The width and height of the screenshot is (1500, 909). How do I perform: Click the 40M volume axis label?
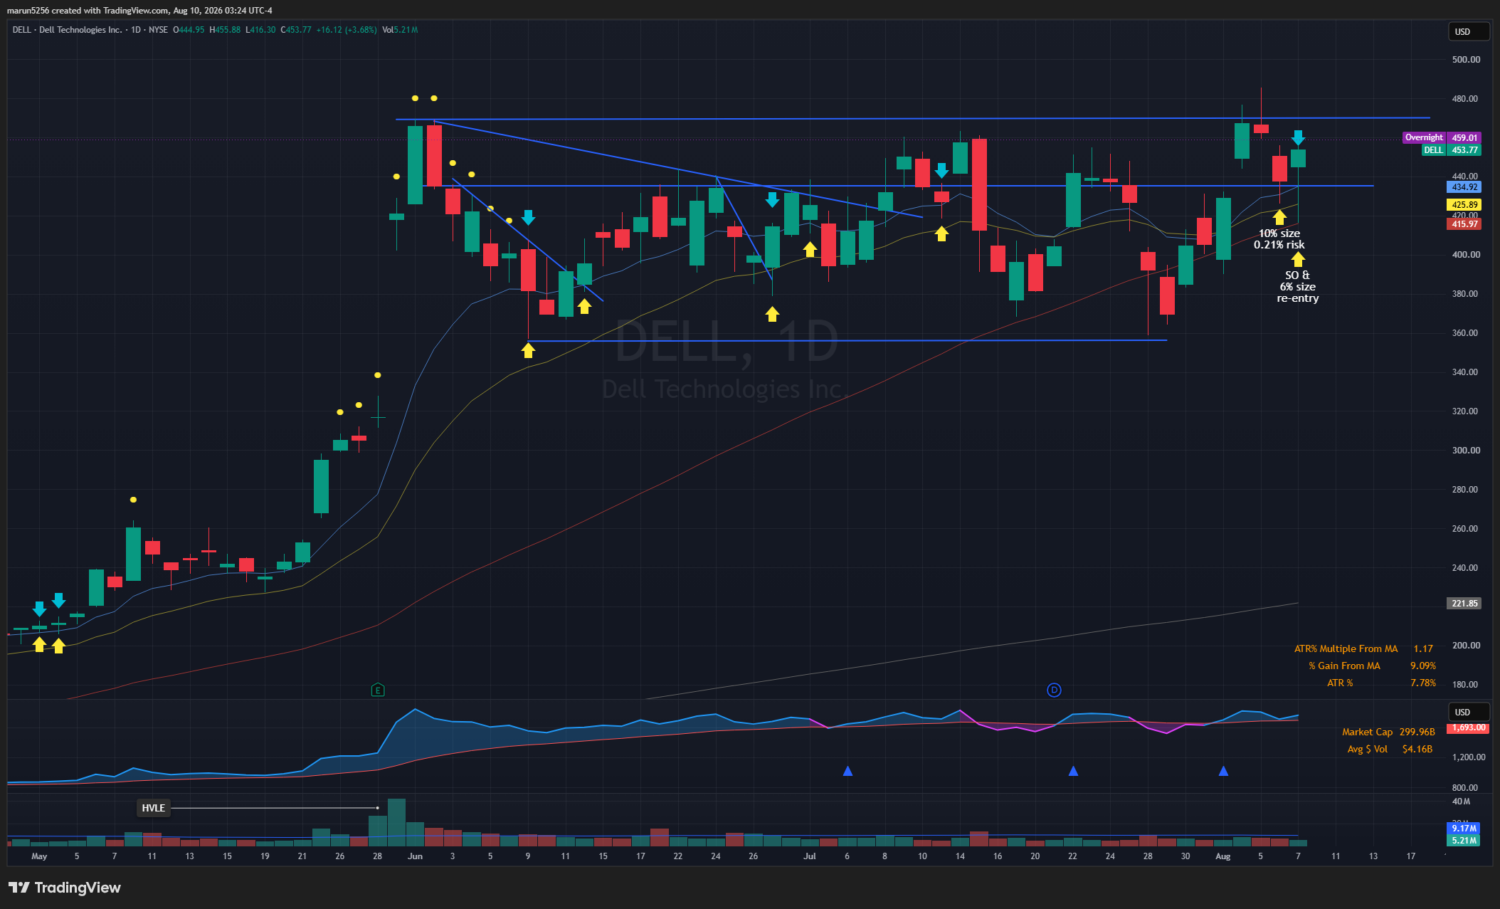[1461, 802]
